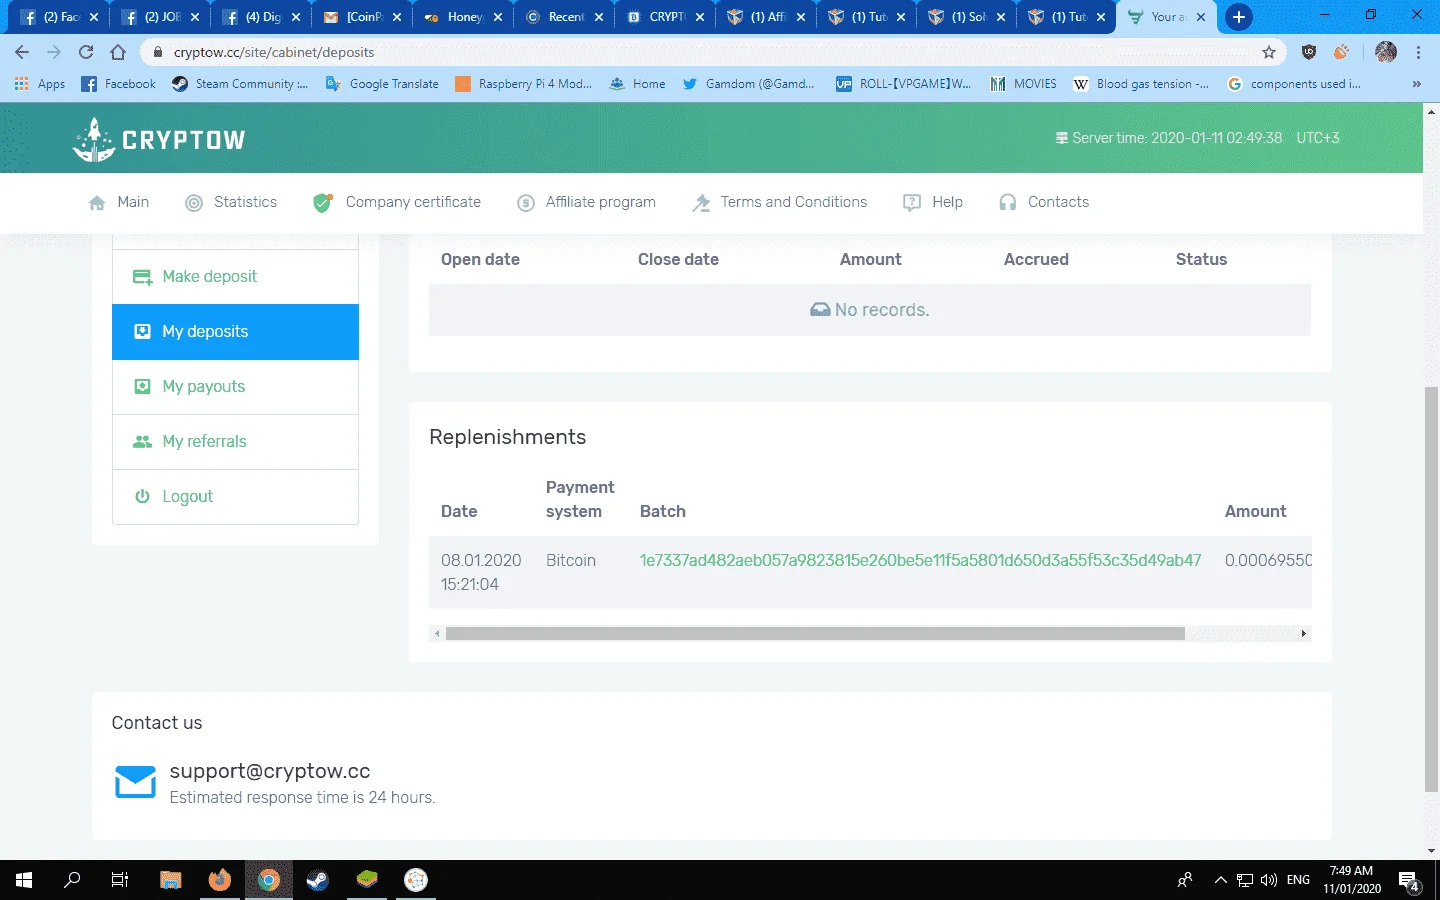The height and width of the screenshot is (900, 1440).
Task: Click the 0.0006955 amount cell
Action: 1268,561
